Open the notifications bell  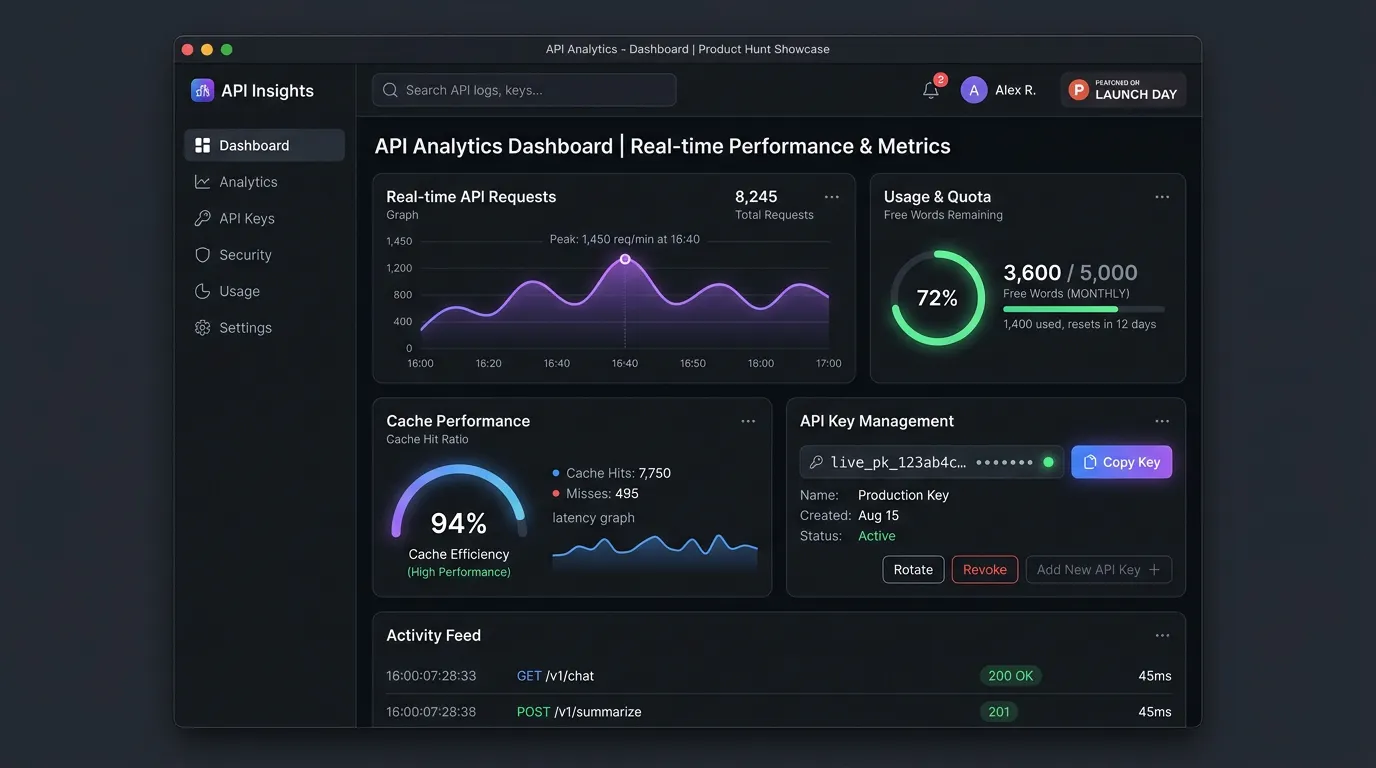click(x=931, y=90)
